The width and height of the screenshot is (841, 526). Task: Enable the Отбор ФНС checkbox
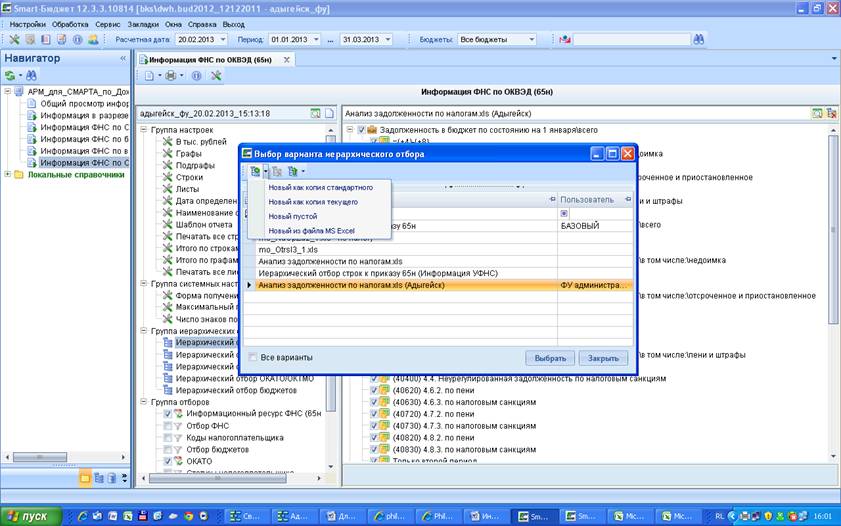tap(168, 426)
